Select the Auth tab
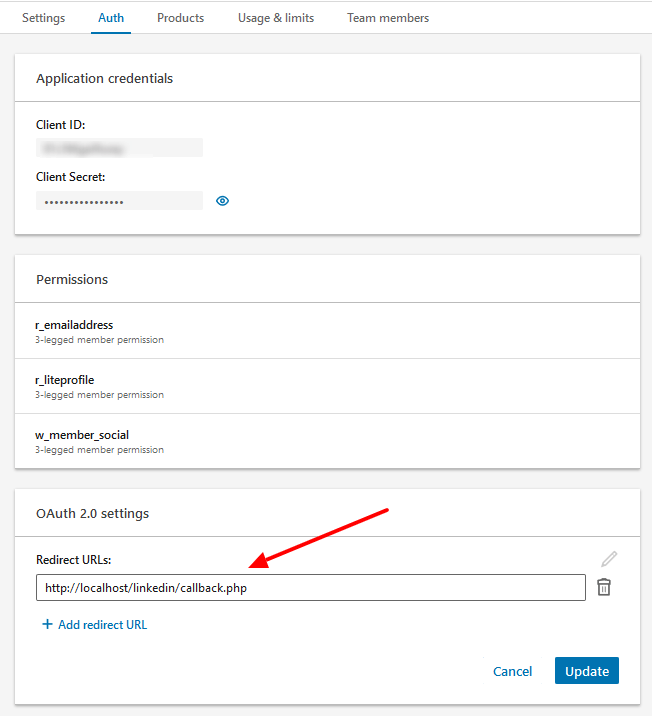 click(x=111, y=18)
